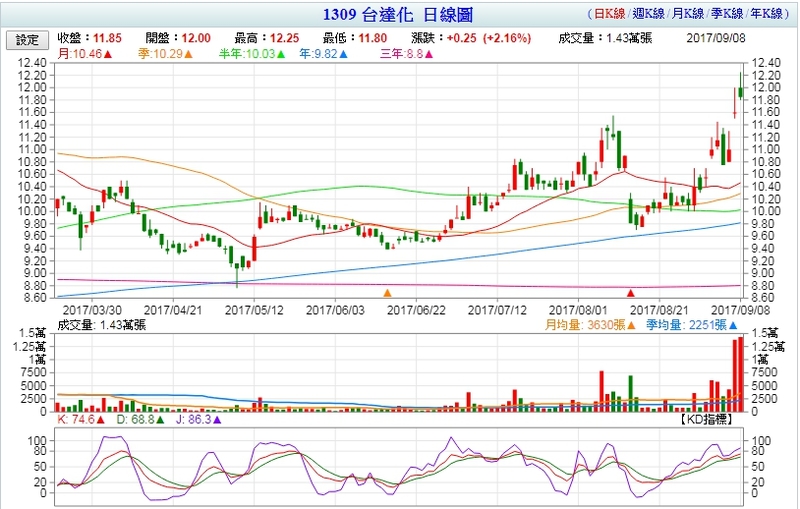Viewport: 800px width, 509px height.
Task: Click the x-axis date 2017/08/21
Action: point(659,310)
